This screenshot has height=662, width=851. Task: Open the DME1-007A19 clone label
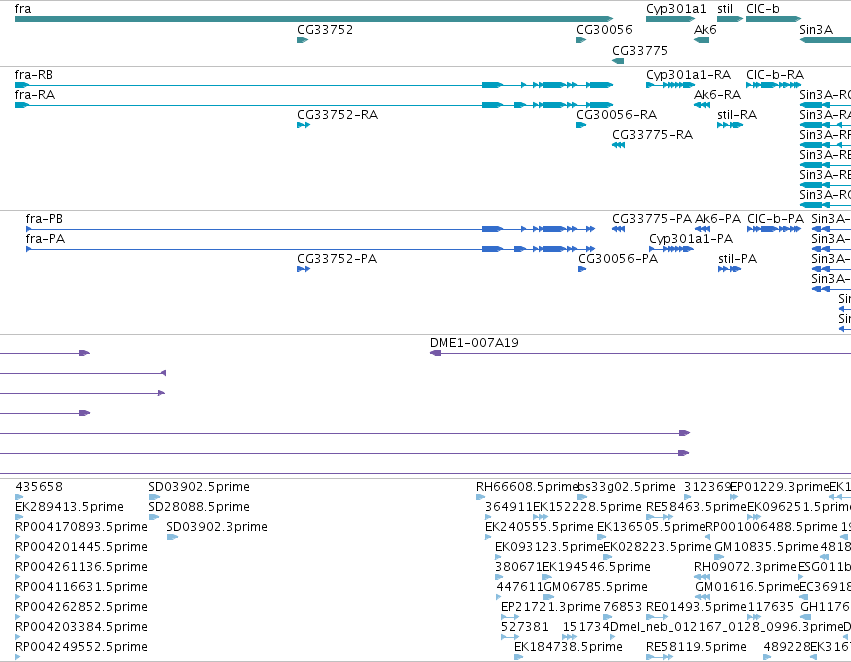coord(474,343)
